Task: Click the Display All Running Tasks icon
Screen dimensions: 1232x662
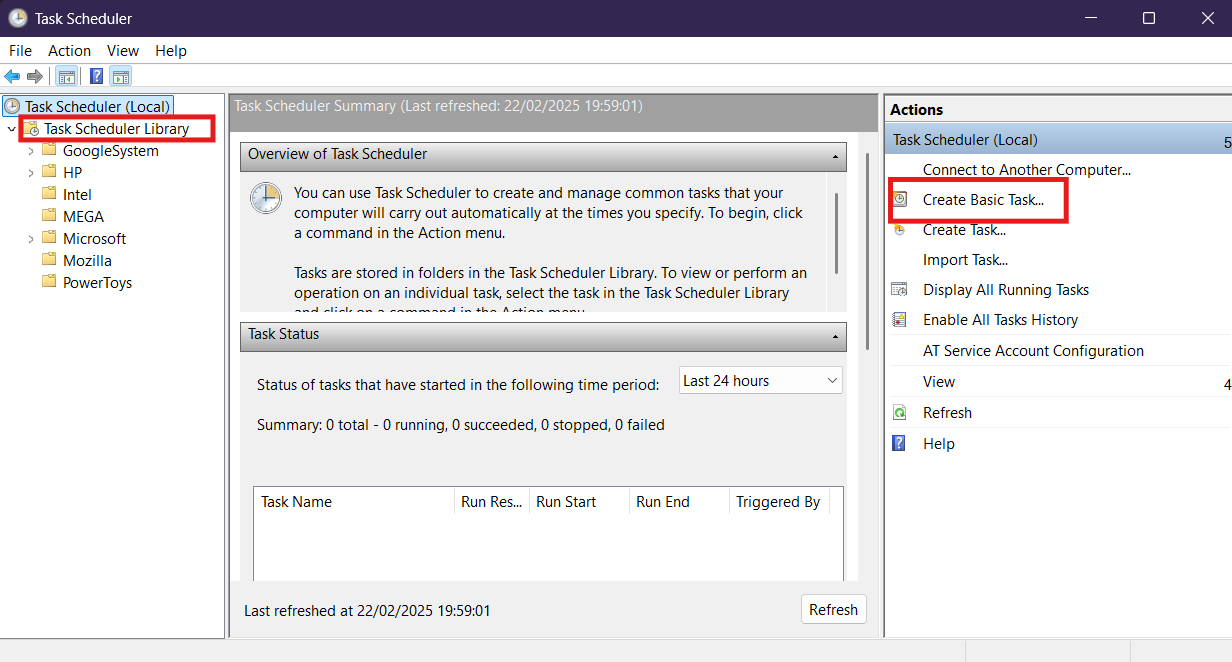Action: coord(900,289)
